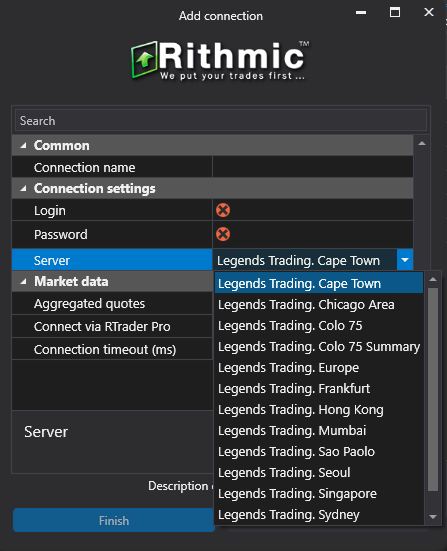Select Legends Trading. Mumbai
447x551 pixels.
(319, 430)
